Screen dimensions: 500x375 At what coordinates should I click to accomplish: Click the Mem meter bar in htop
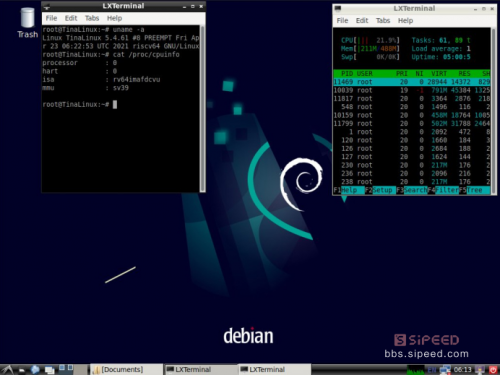click(370, 49)
